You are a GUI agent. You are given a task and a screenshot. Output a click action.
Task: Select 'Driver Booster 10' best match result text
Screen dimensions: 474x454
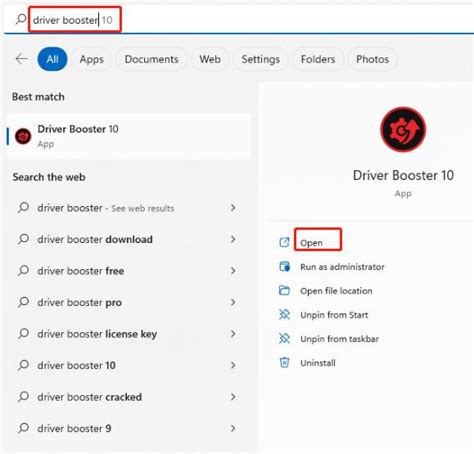tap(78, 129)
